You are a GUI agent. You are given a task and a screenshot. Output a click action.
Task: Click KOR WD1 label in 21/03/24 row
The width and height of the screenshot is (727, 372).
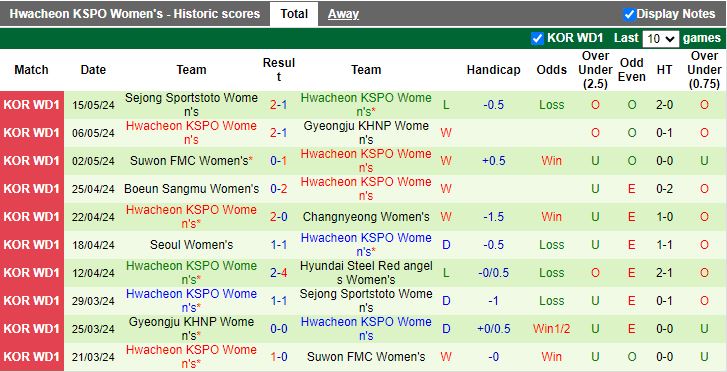coord(32,357)
